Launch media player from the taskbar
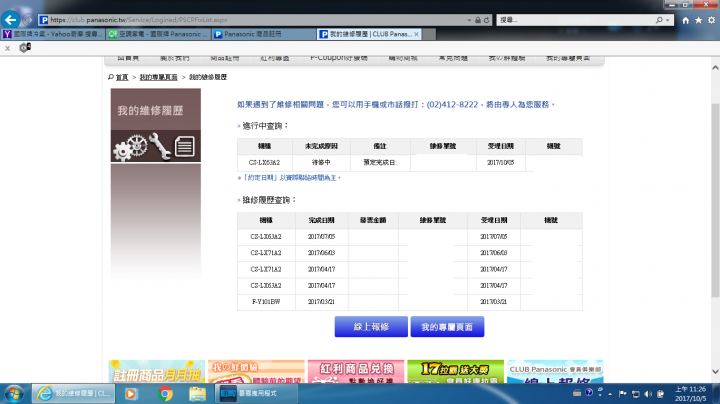 coord(131,394)
